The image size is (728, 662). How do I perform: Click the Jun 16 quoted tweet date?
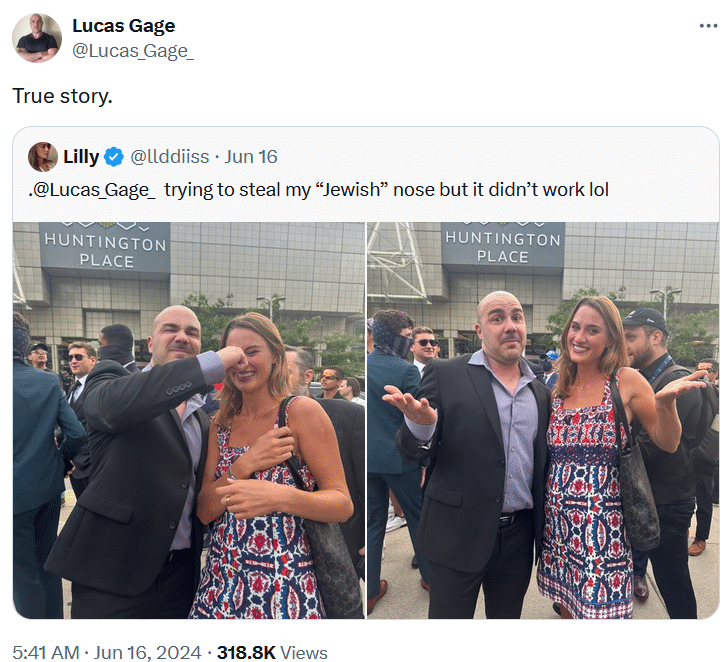pos(251,157)
